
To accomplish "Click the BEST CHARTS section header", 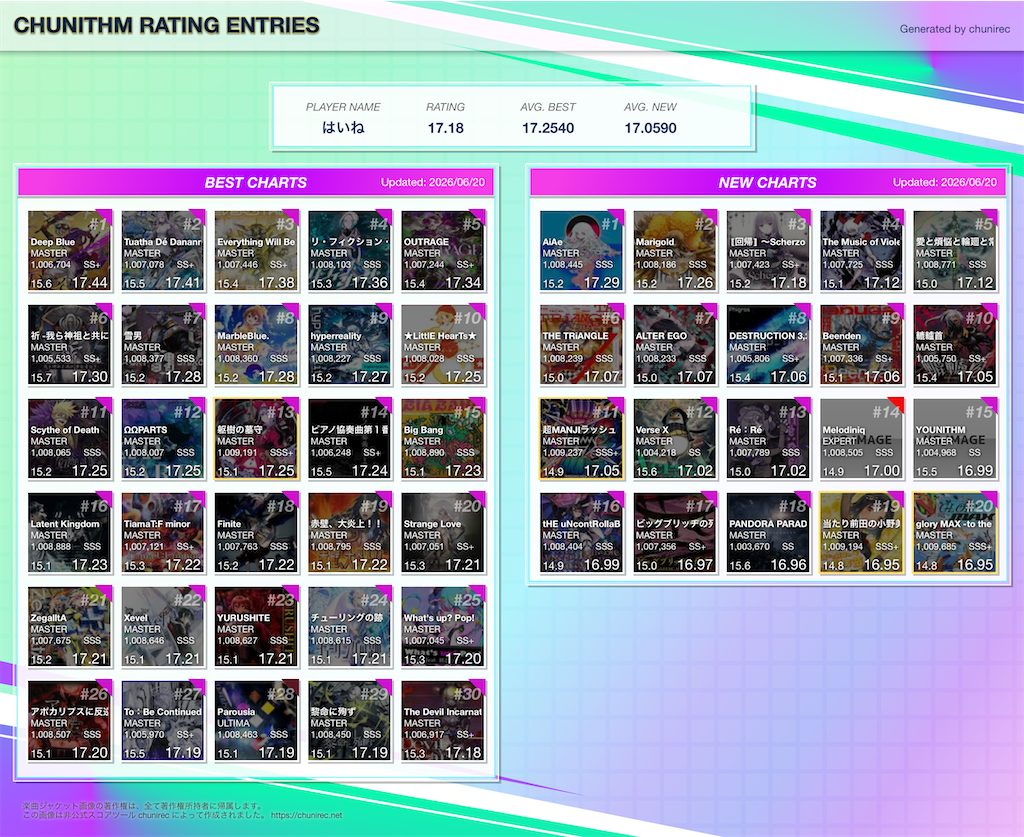I will click(x=255, y=182).
